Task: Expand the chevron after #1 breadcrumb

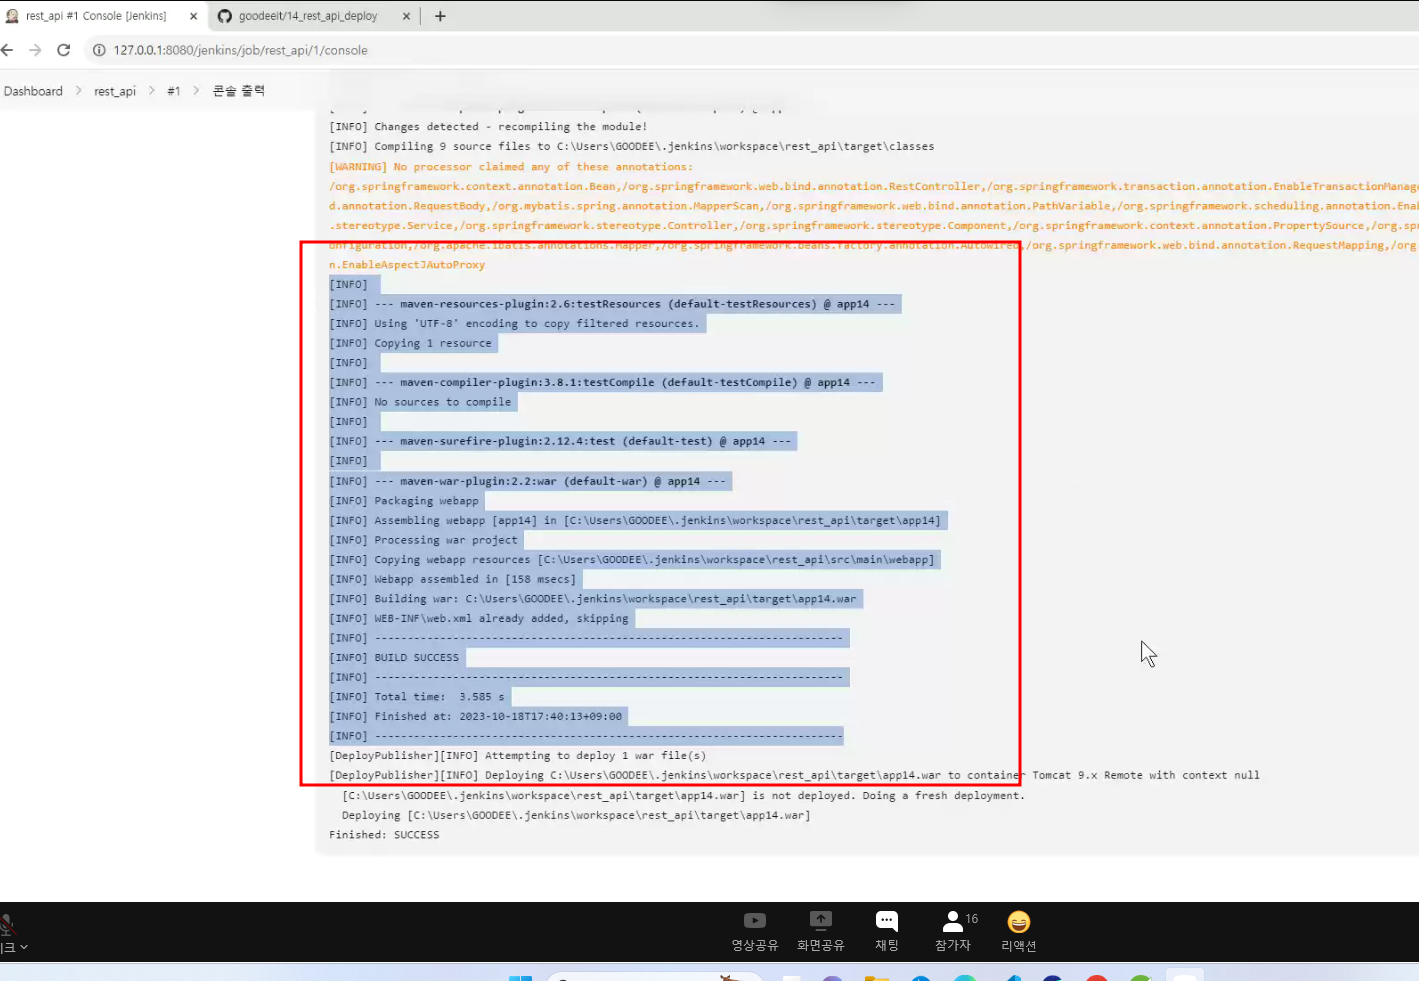Action: pyautogui.click(x=196, y=91)
